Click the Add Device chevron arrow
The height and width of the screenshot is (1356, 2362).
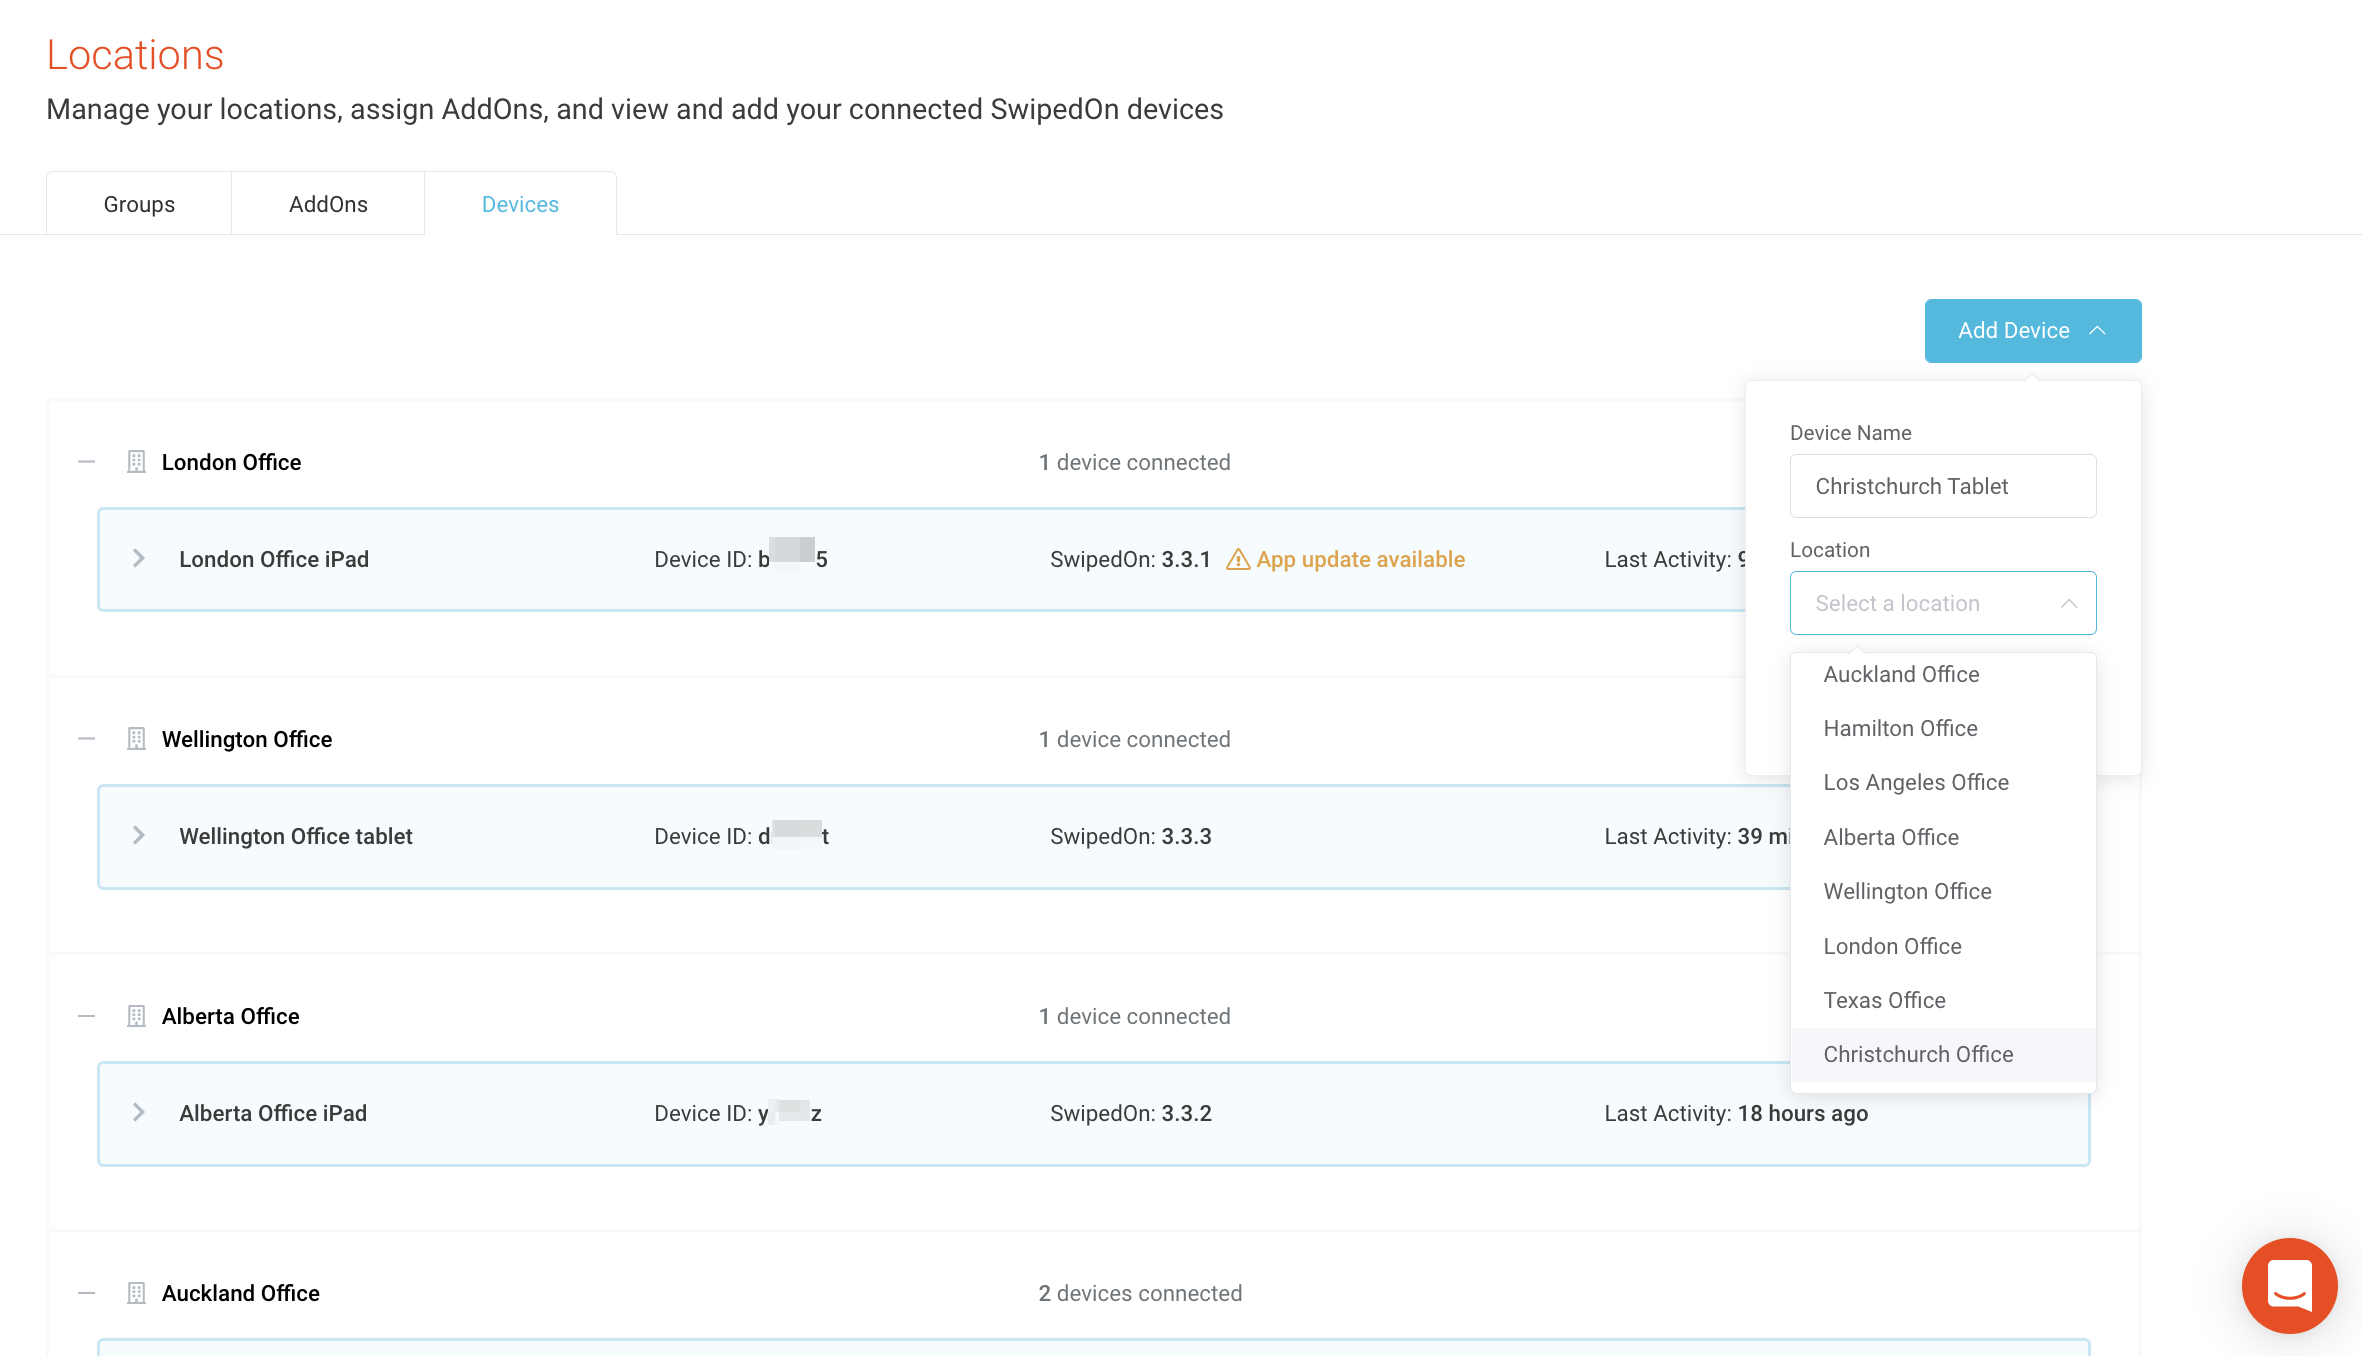[x=2098, y=330]
